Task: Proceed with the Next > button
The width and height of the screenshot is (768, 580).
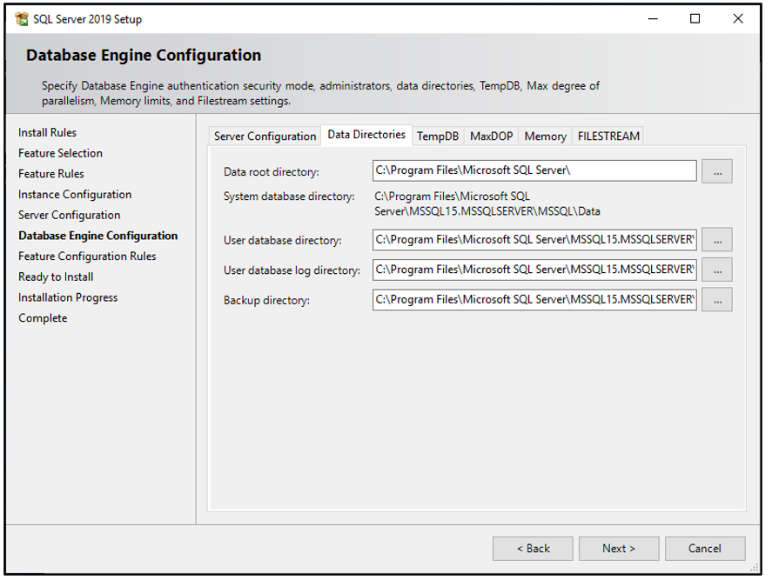Action: point(619,549)
